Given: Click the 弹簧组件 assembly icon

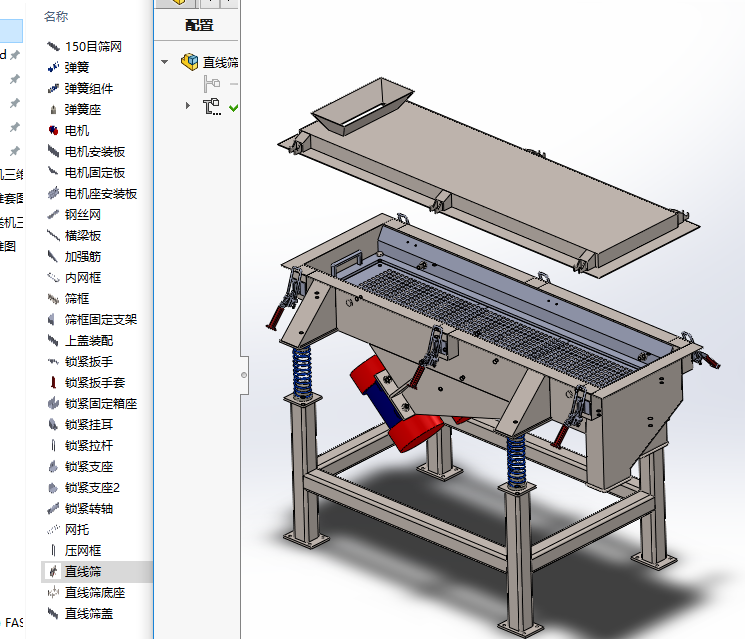Looking at the screenshot, I should (x=53, y=88).
